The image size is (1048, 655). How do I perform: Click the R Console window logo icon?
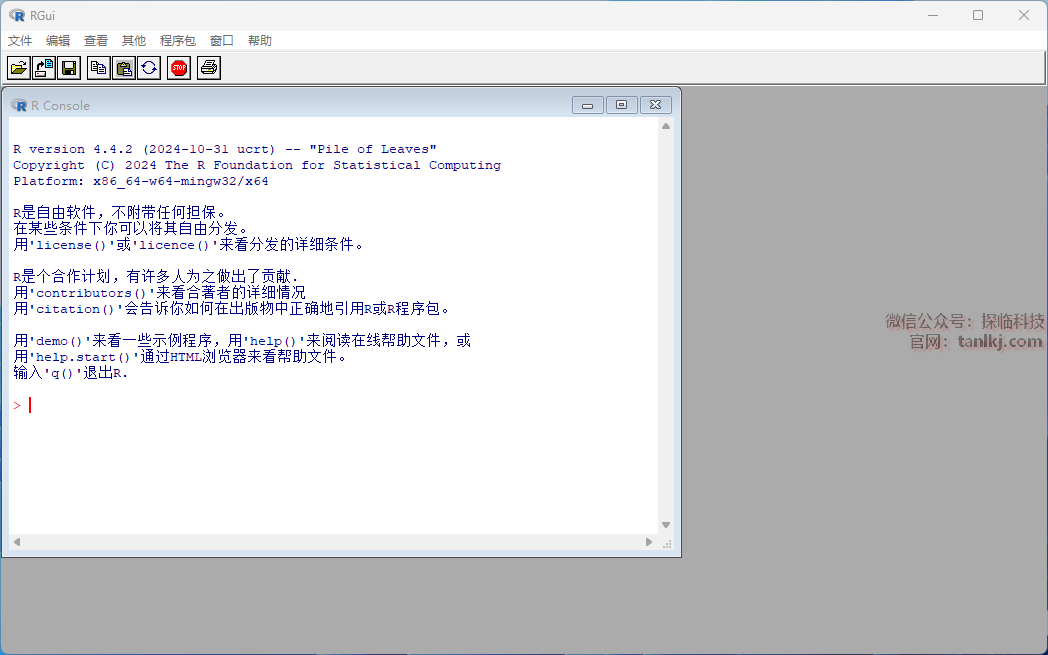coord(19,105)
